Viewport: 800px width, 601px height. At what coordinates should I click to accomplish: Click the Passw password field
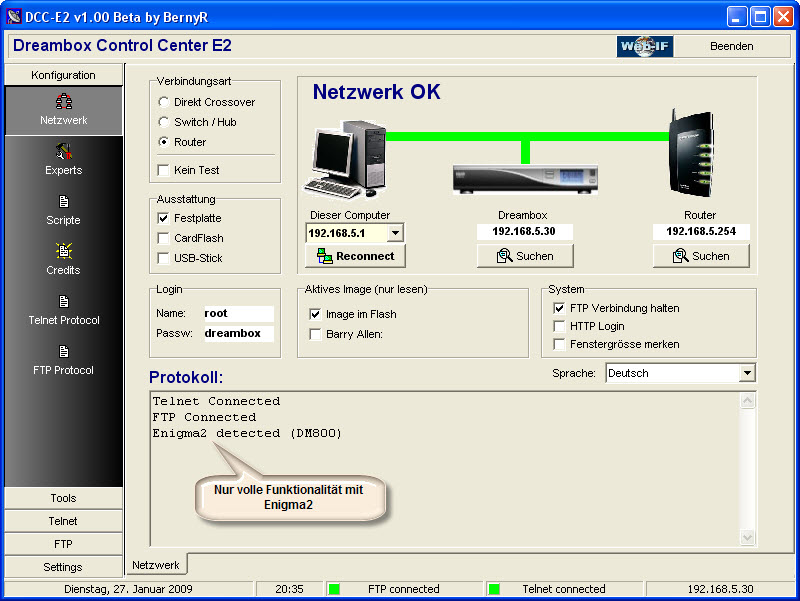(238, 334)
